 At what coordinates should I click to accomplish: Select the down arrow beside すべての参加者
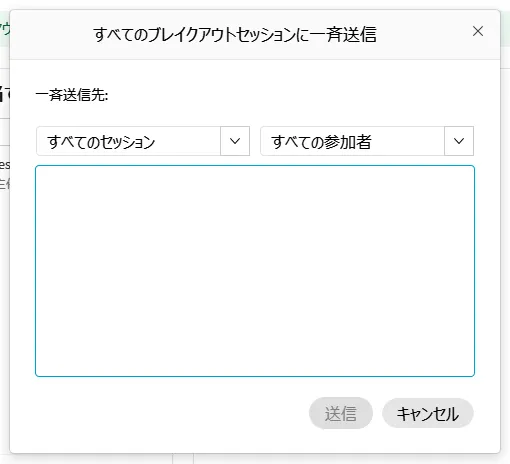click(459, 141)
